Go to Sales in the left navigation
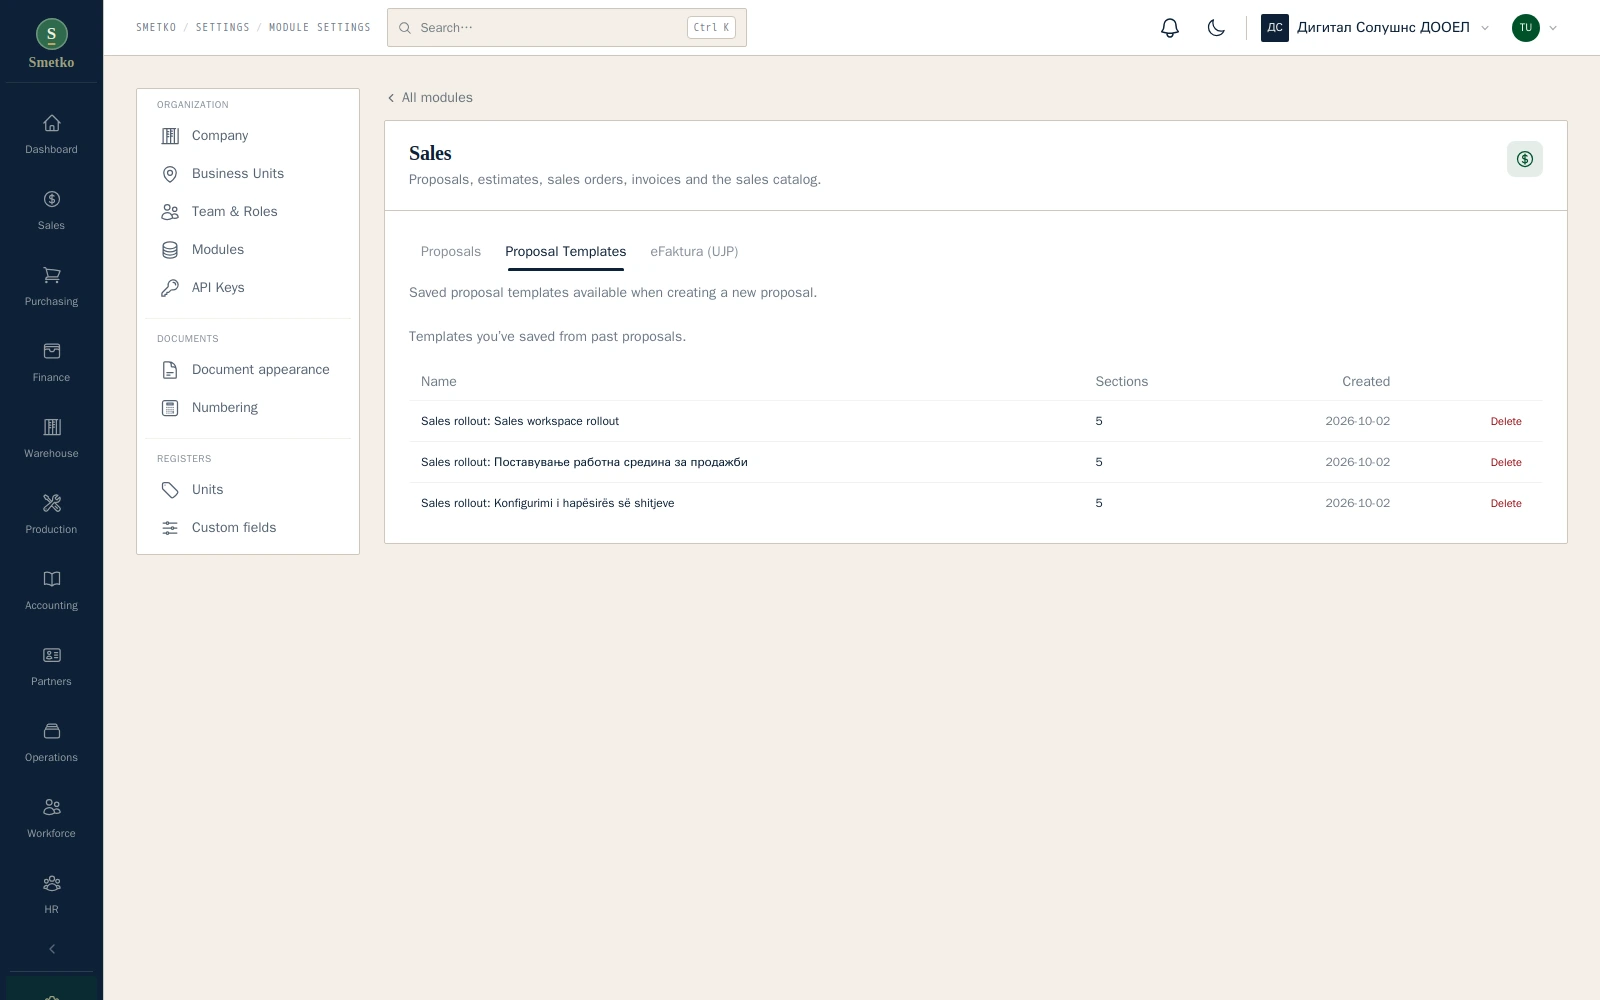Image resolution: width=1600 pixels, height=1000 pixels. click(x=51, y=211)
